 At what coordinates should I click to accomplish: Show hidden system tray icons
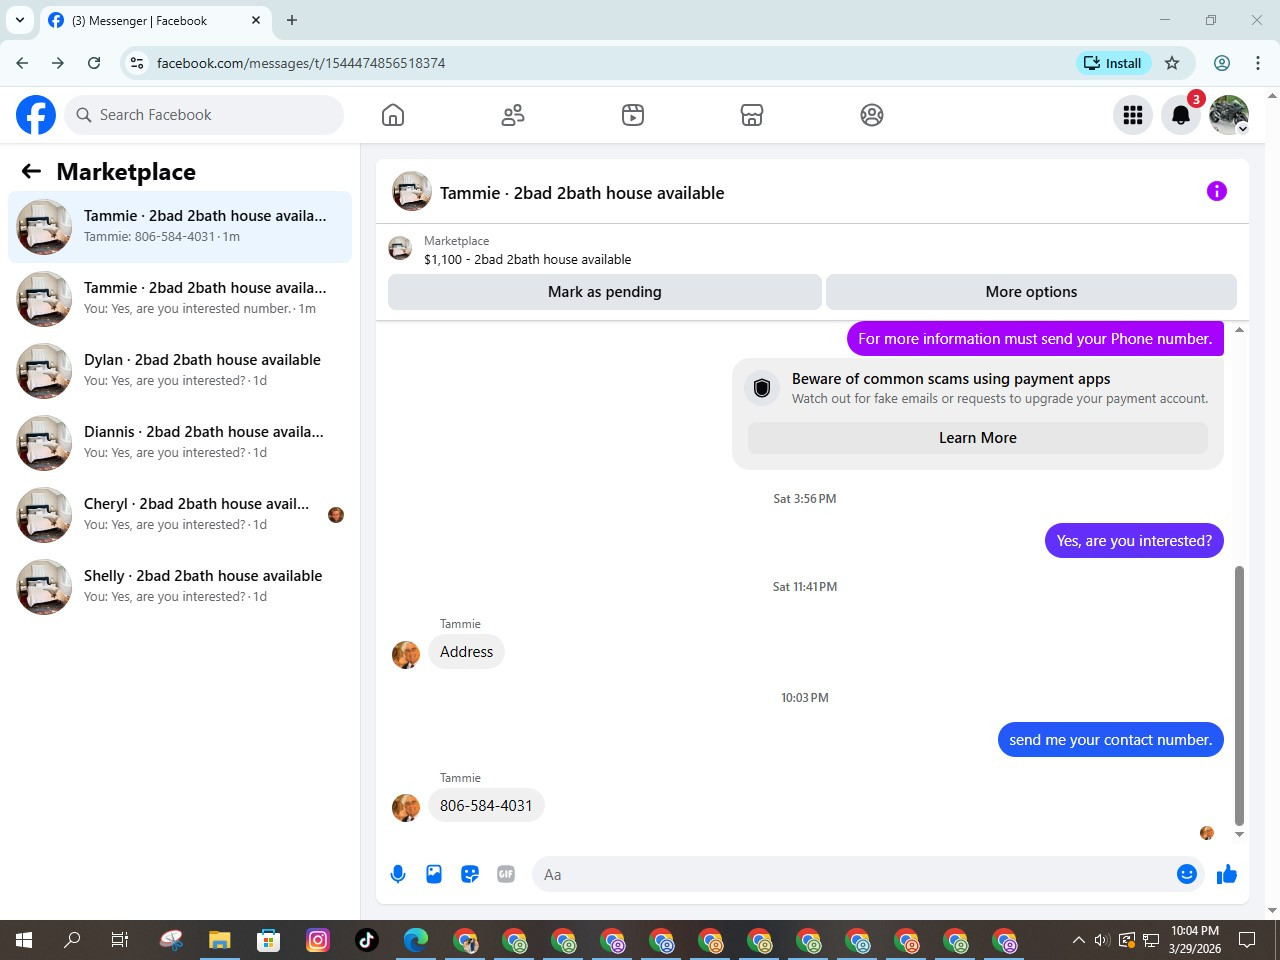(1078, 940)
